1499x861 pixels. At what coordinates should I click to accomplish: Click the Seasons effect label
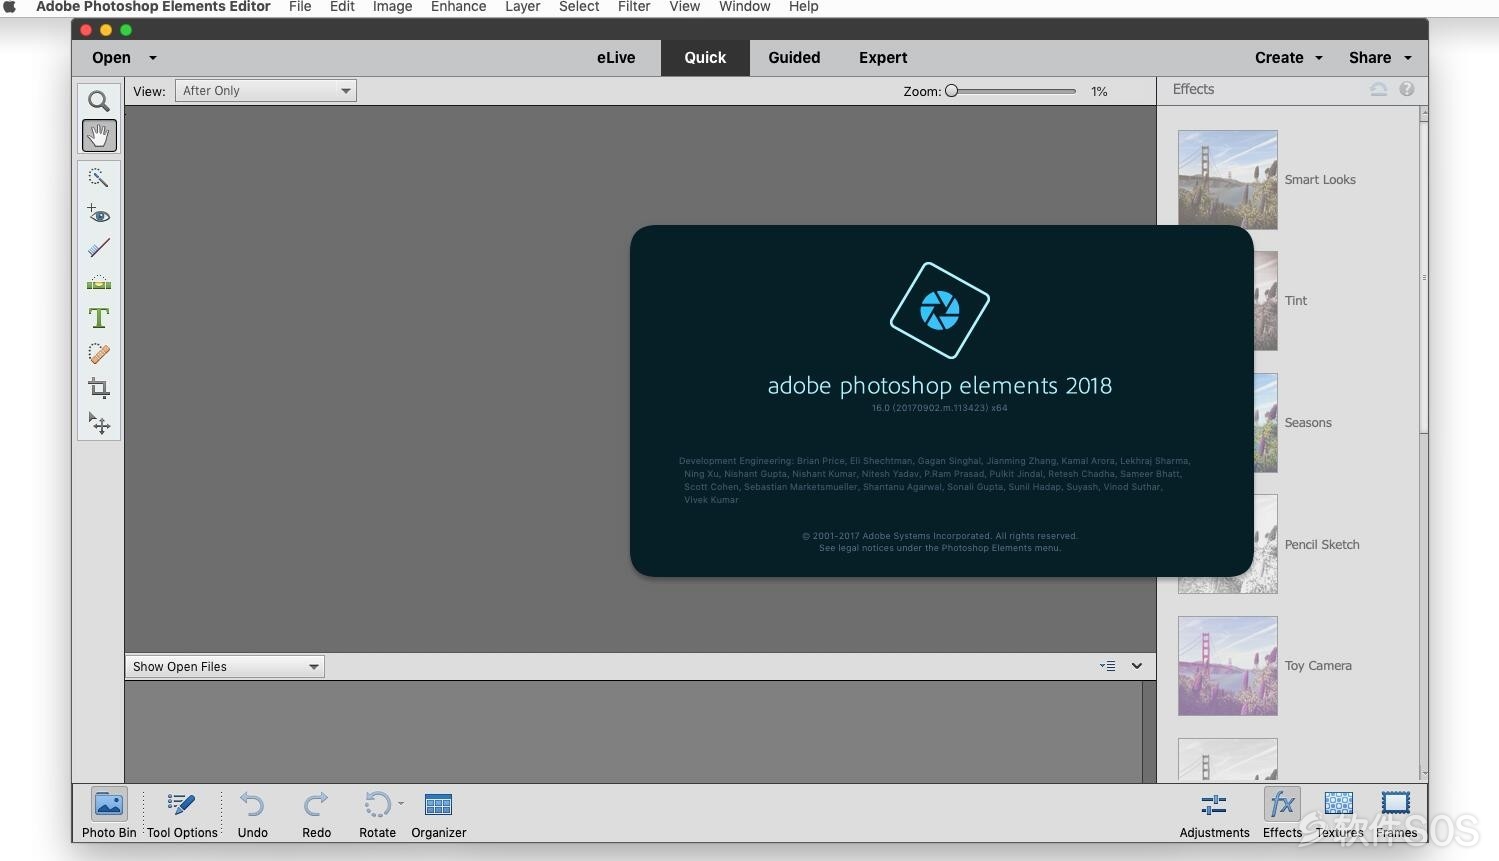tap(1308, 423)
